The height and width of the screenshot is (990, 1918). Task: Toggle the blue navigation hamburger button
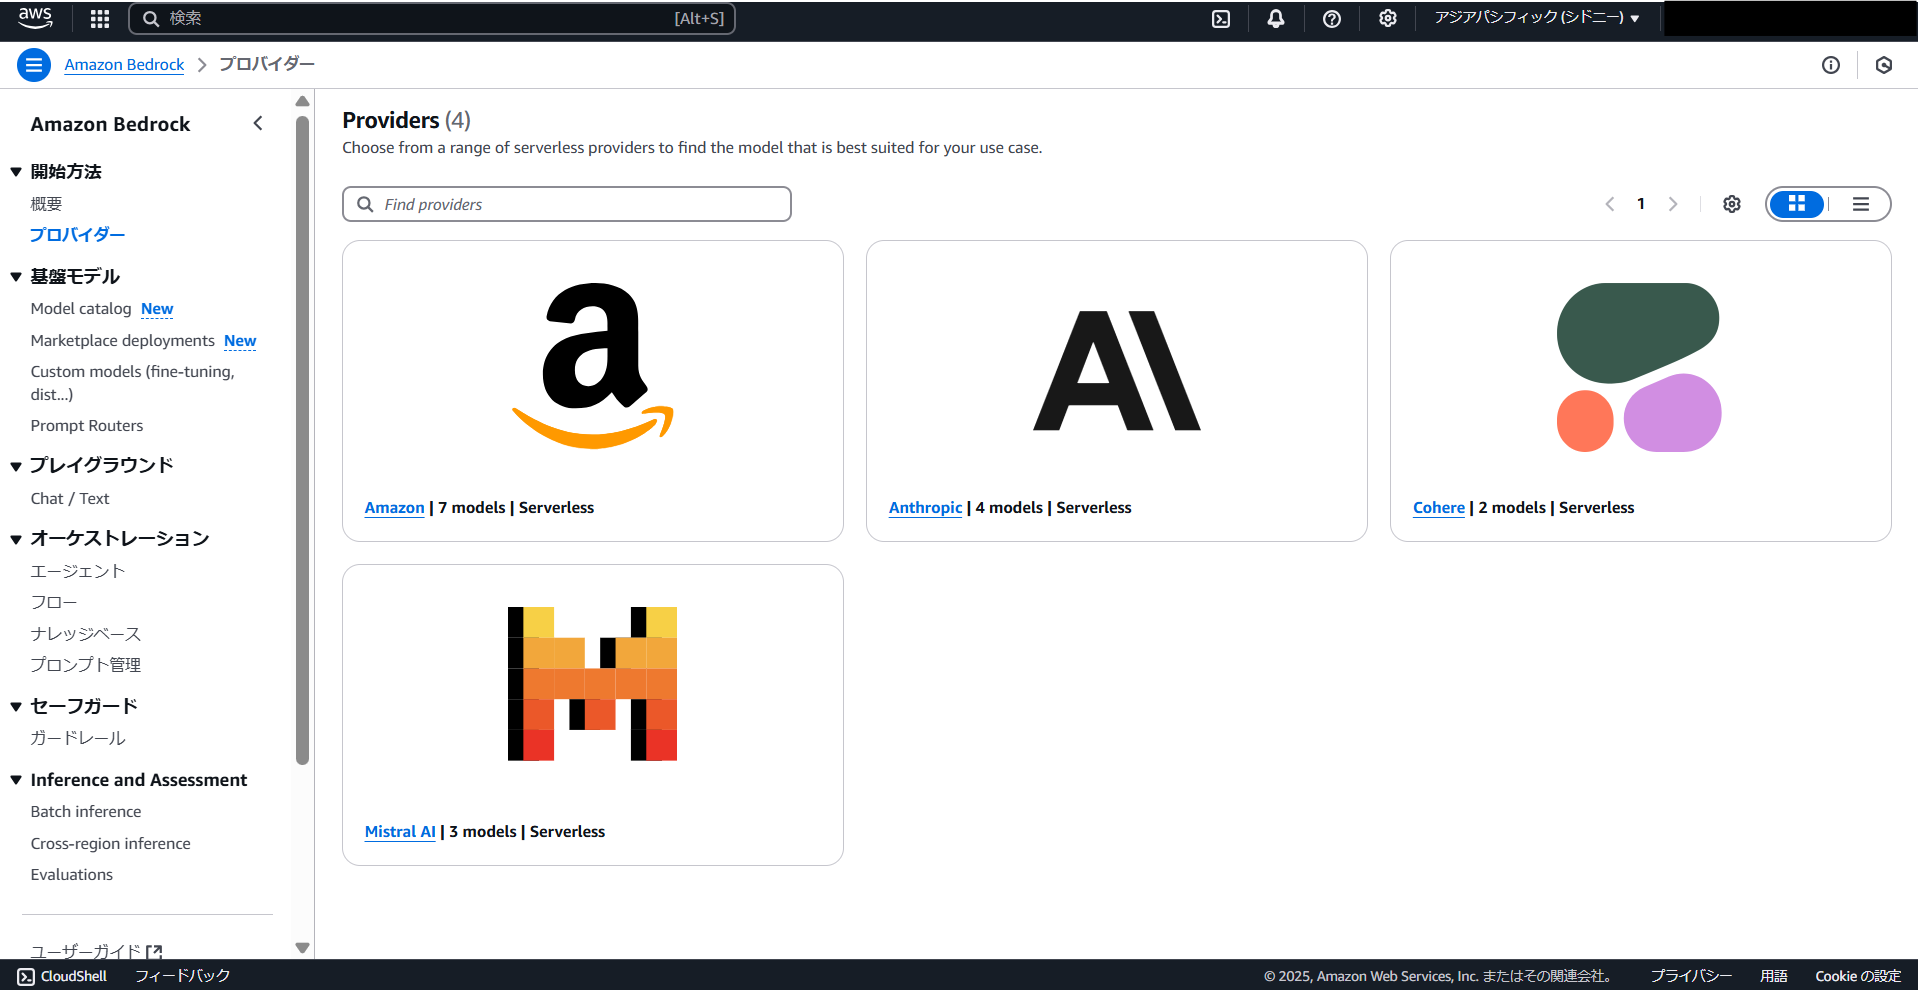click(34, 65)
